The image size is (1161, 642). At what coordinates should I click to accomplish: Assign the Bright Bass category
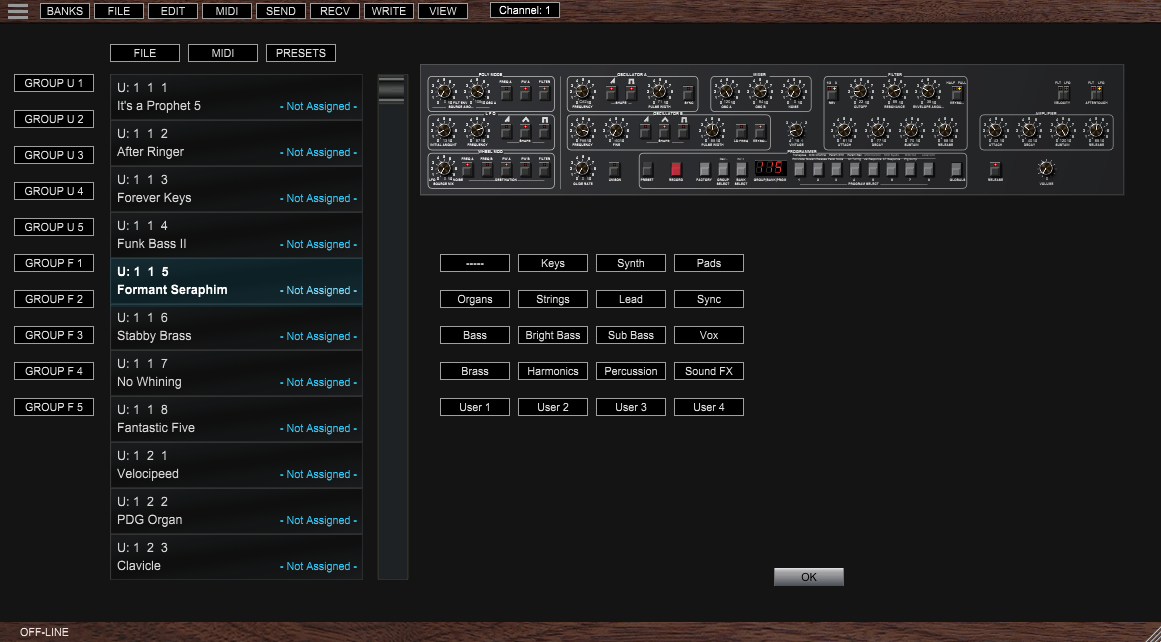pos(553,335)
